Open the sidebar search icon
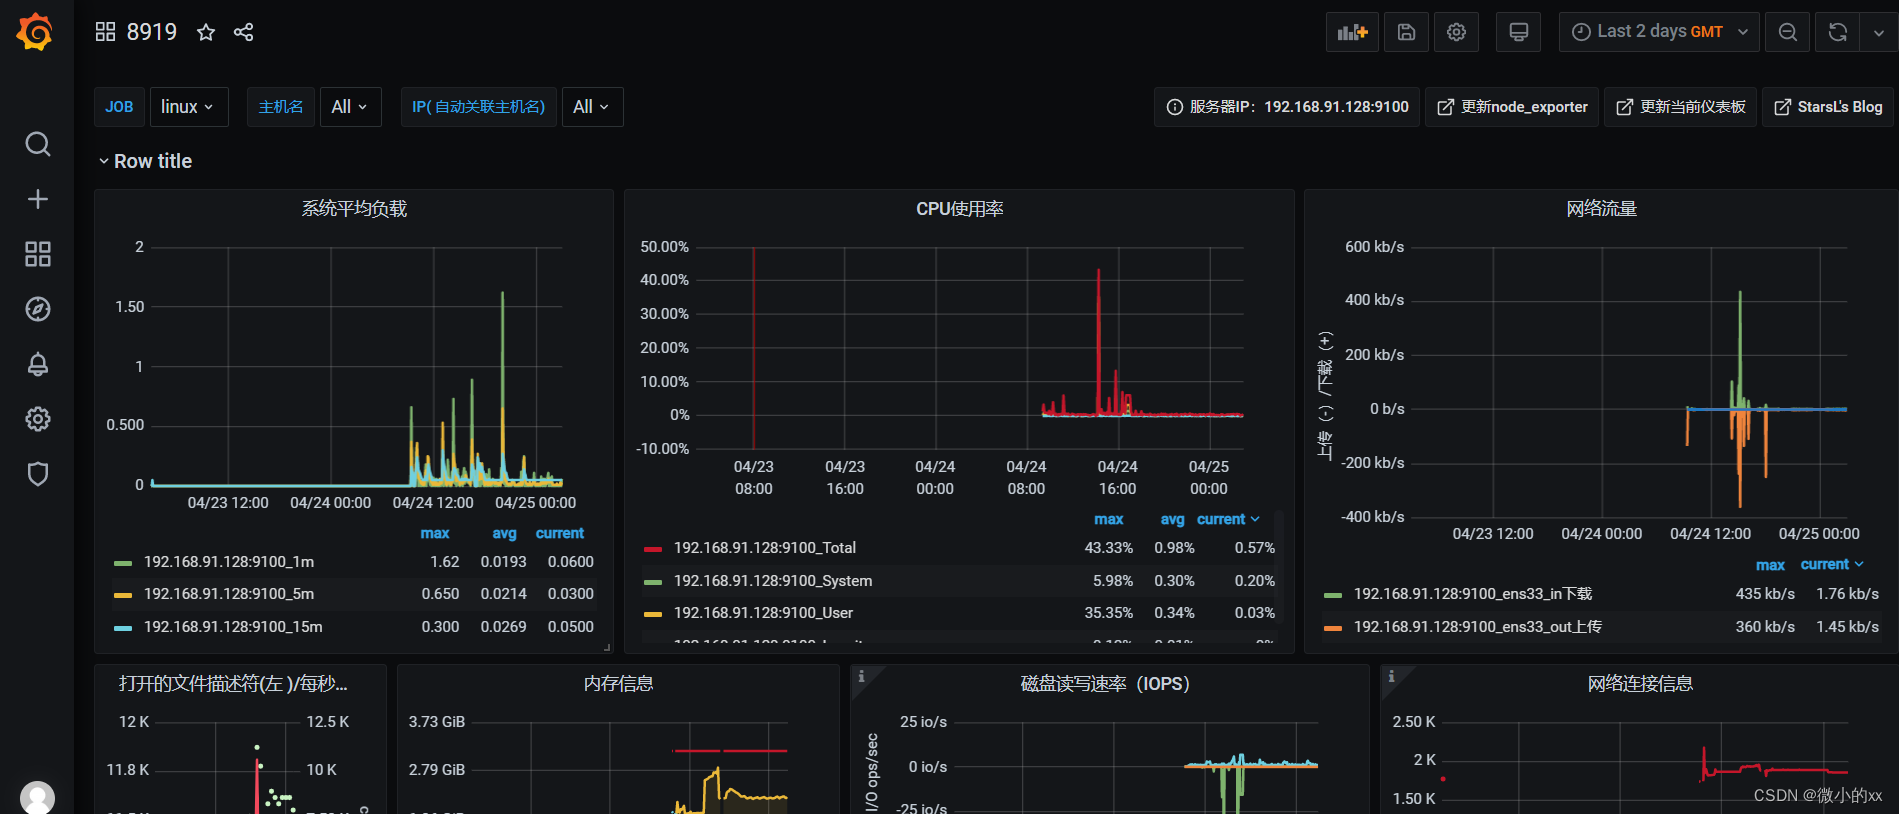Screen dimensions: 1899x814 tap(37, 144)
